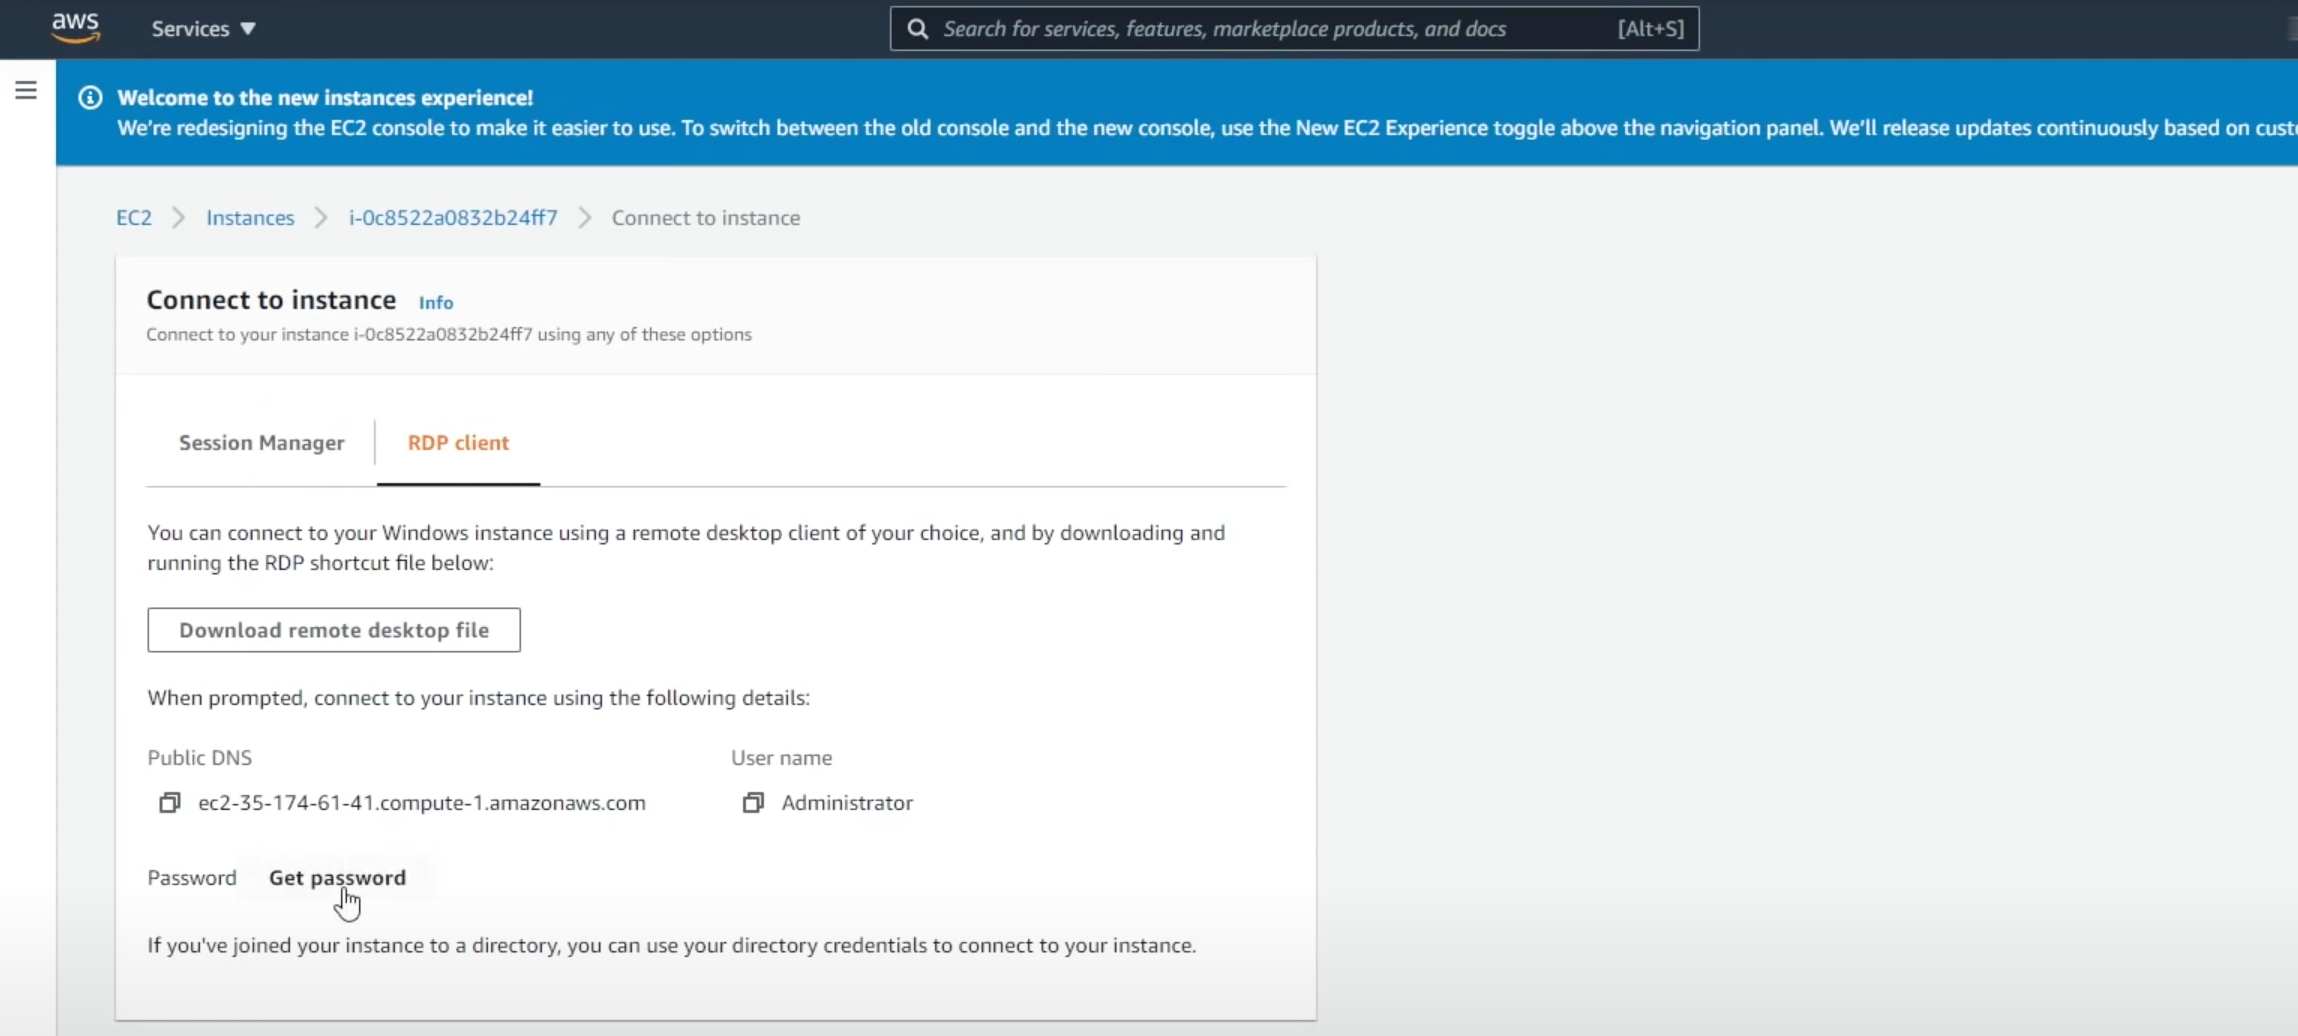Click Download remote desktop file button
Viewport: 2298px width, 1036px height.
click(x=334, y=630)
